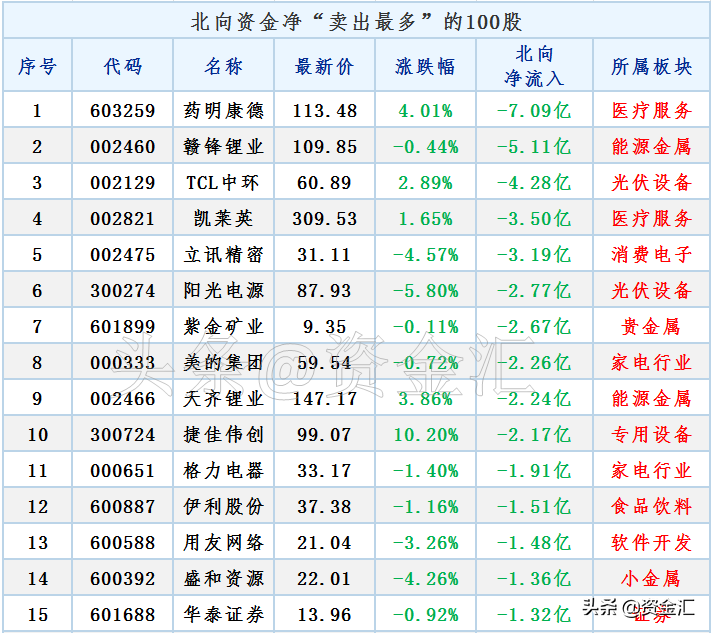Click the 医疗服务 sector in 凯莱英 row
The width and height of the screenshot is (711, 633).
pos(652,219)
